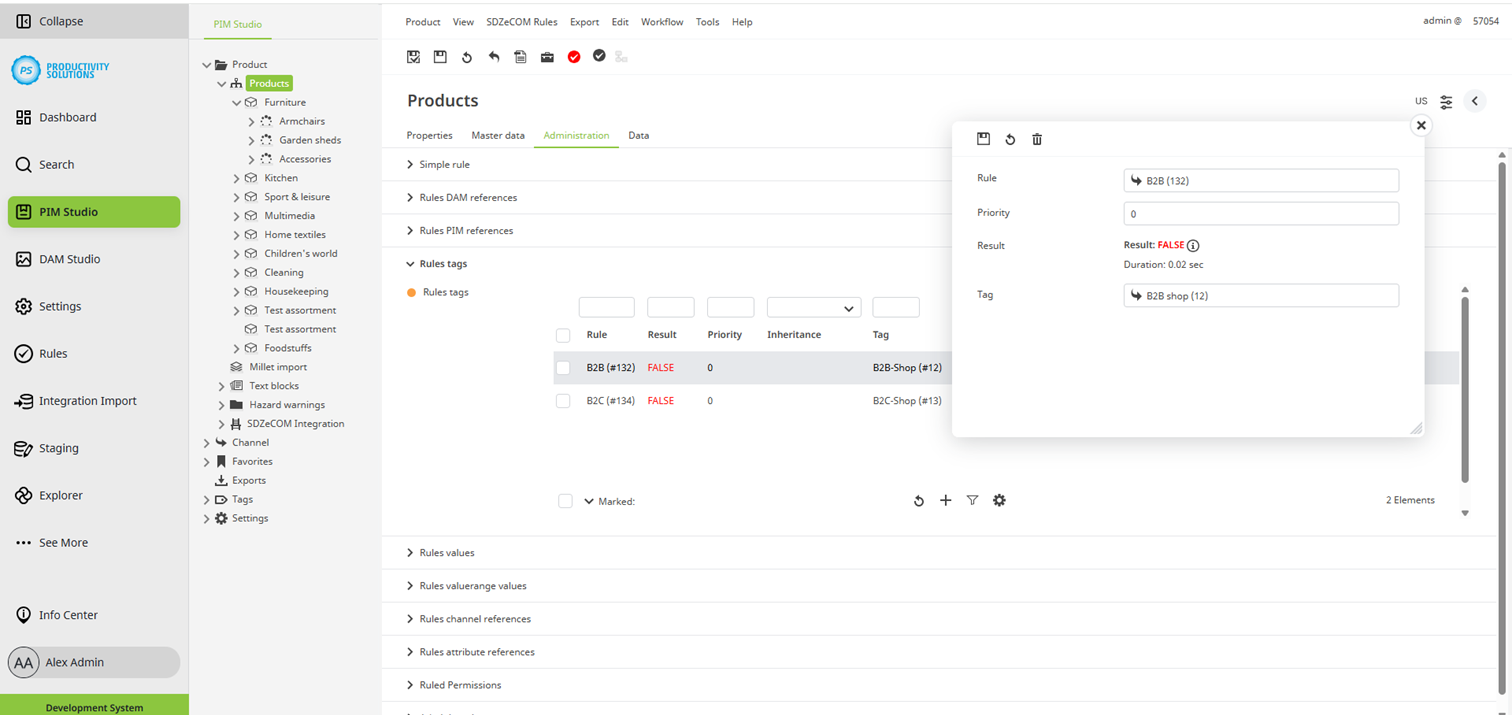1512x715 pixels.
Task: Click the plus icon to add rule tag
Action: coord(945,500)
